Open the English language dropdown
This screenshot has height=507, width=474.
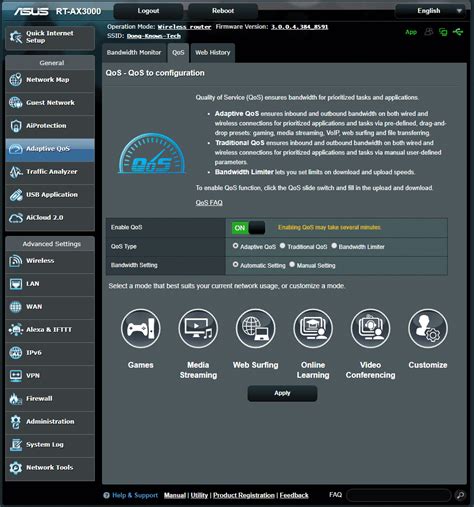tap(430, 11)
